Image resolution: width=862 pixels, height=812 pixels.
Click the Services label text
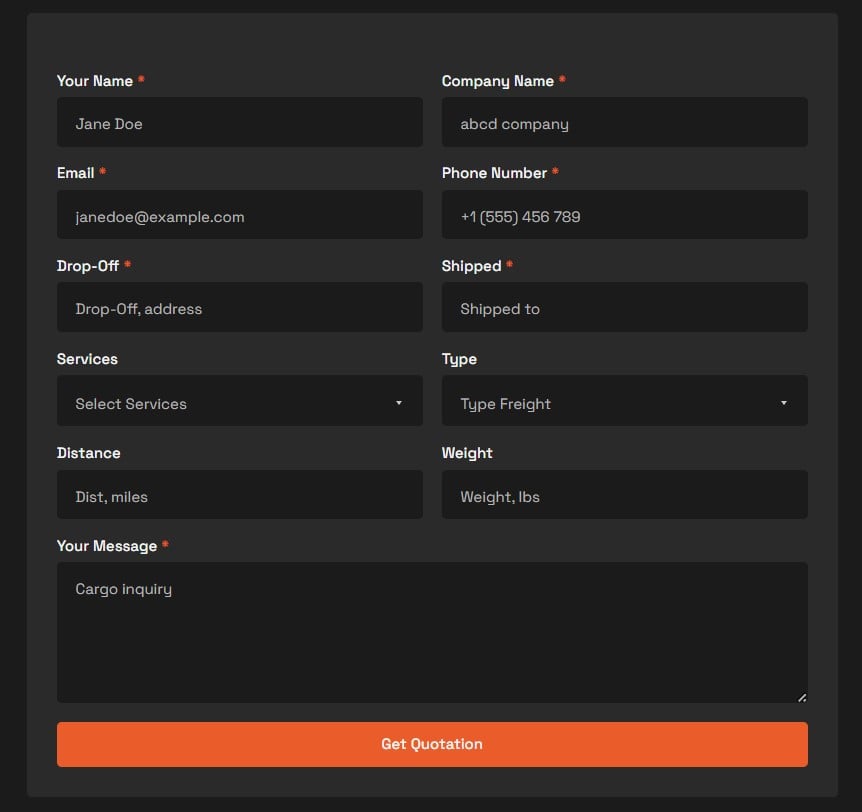[x=87, y=359]
